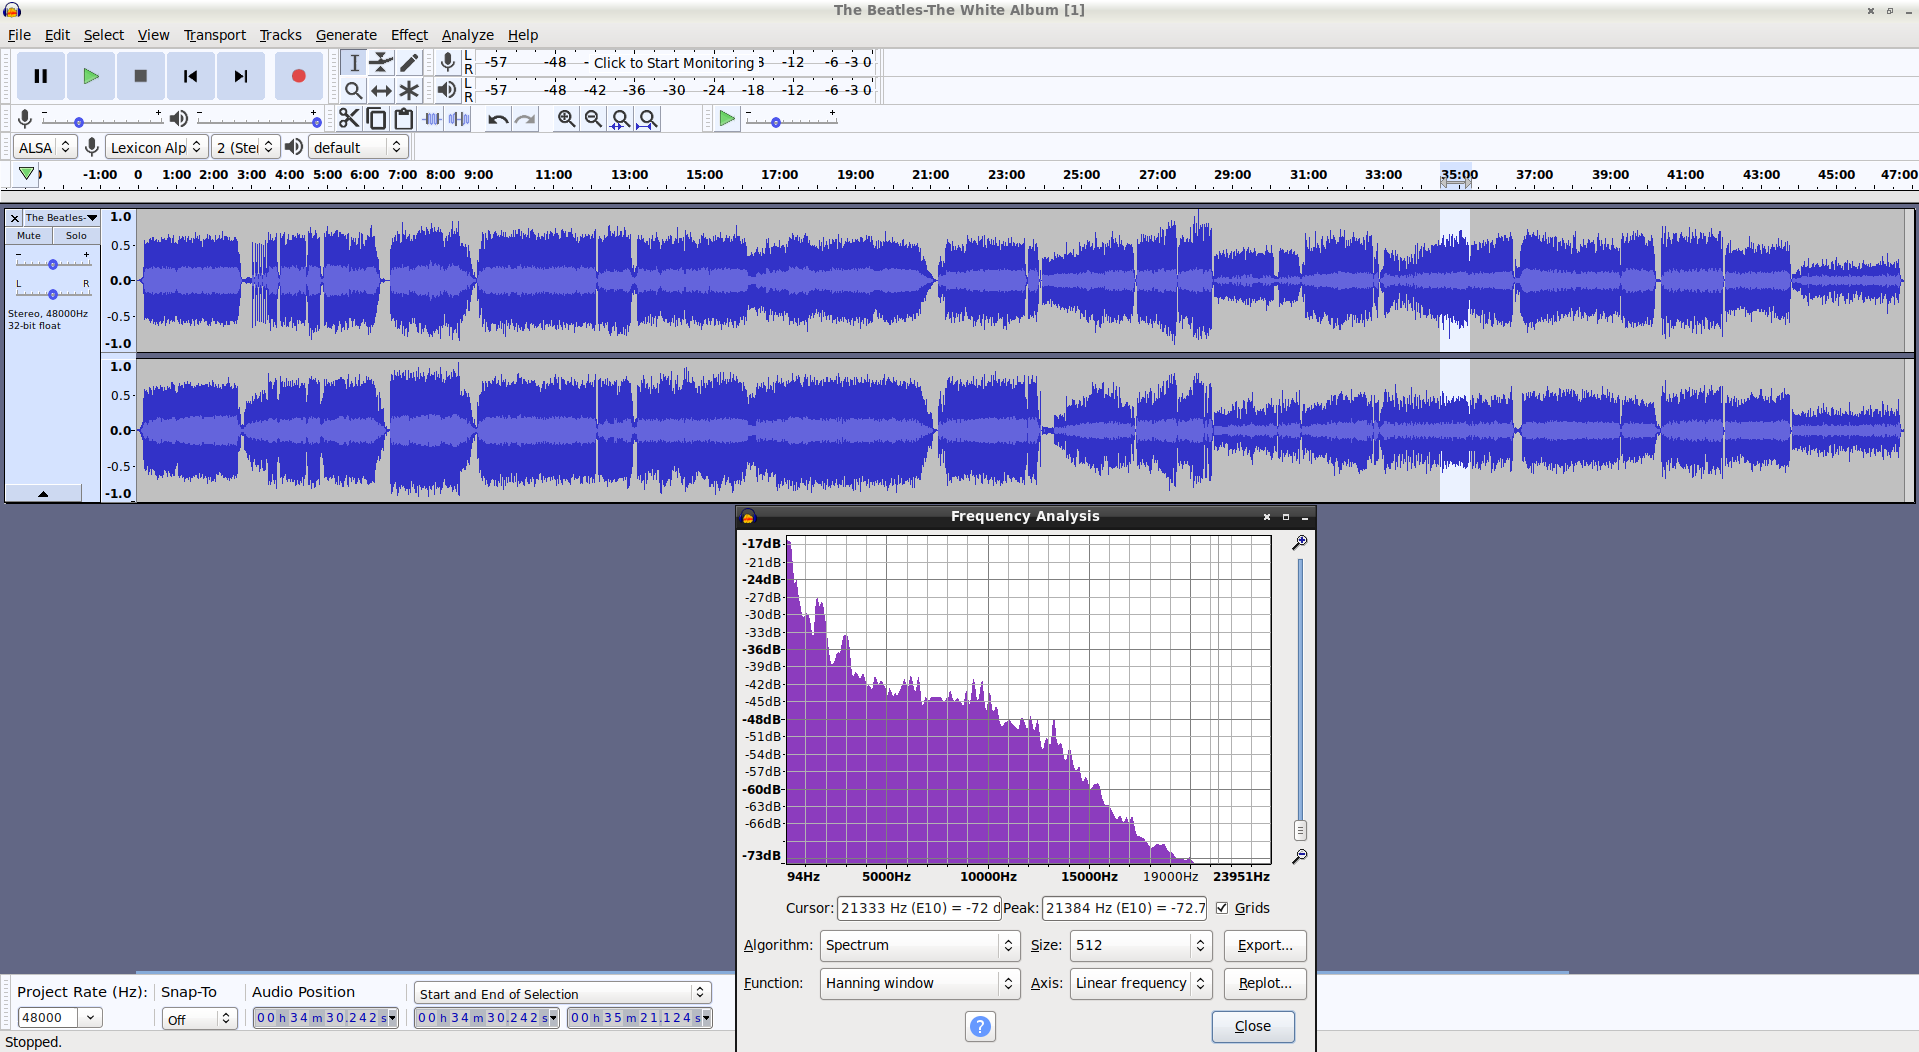Image resolution: width=1919 pixels, height=1052 pixels.
Task: Click the Cut scissors icon
Action: point(348,119)
